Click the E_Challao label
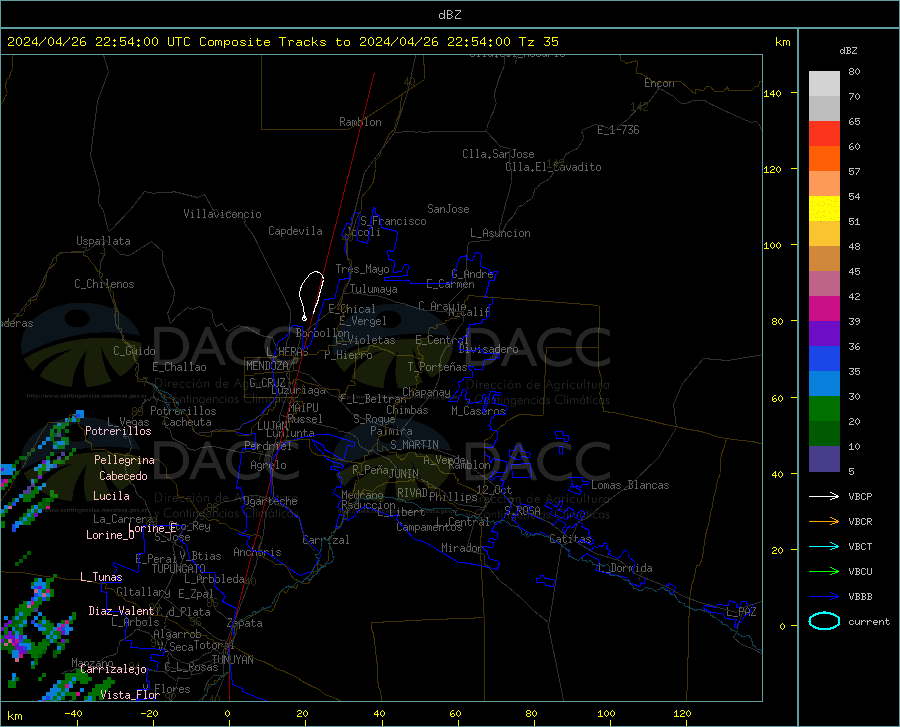Viewport: 900px width, 727px height. [179, 367]
